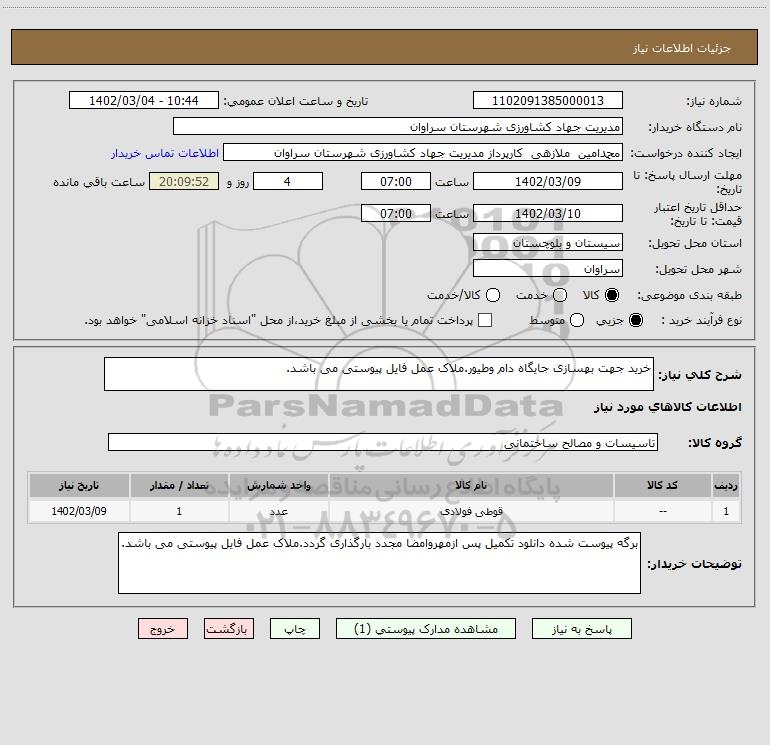This screenshot has height=745, width=770.
Task: Click the پاسخ به نیاز button
Action: pyautogui.click(x=581, y=629)
